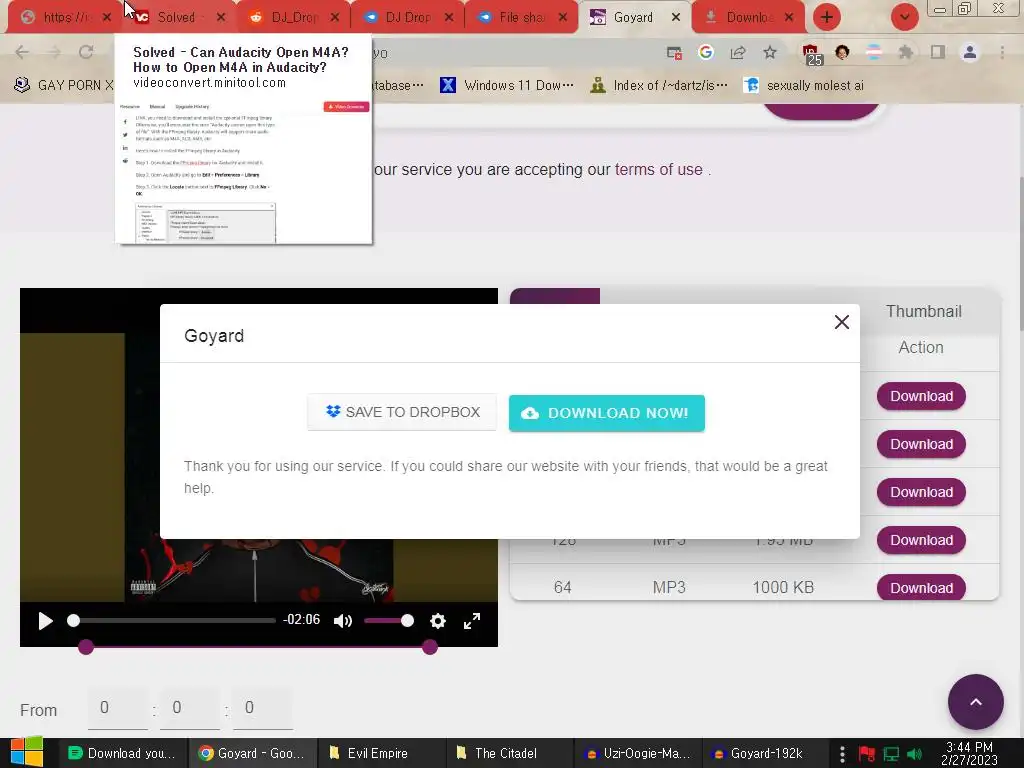Toggle the browser side panel icon
1024x768 pixels.
pyautogui.click(x=938, y=52)
